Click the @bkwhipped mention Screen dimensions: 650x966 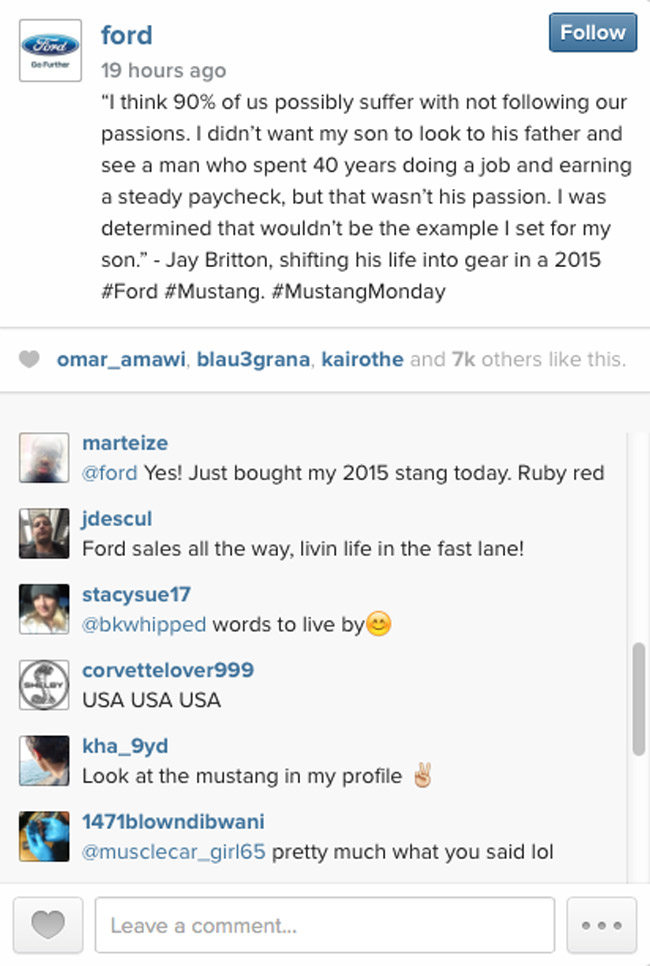144,625
